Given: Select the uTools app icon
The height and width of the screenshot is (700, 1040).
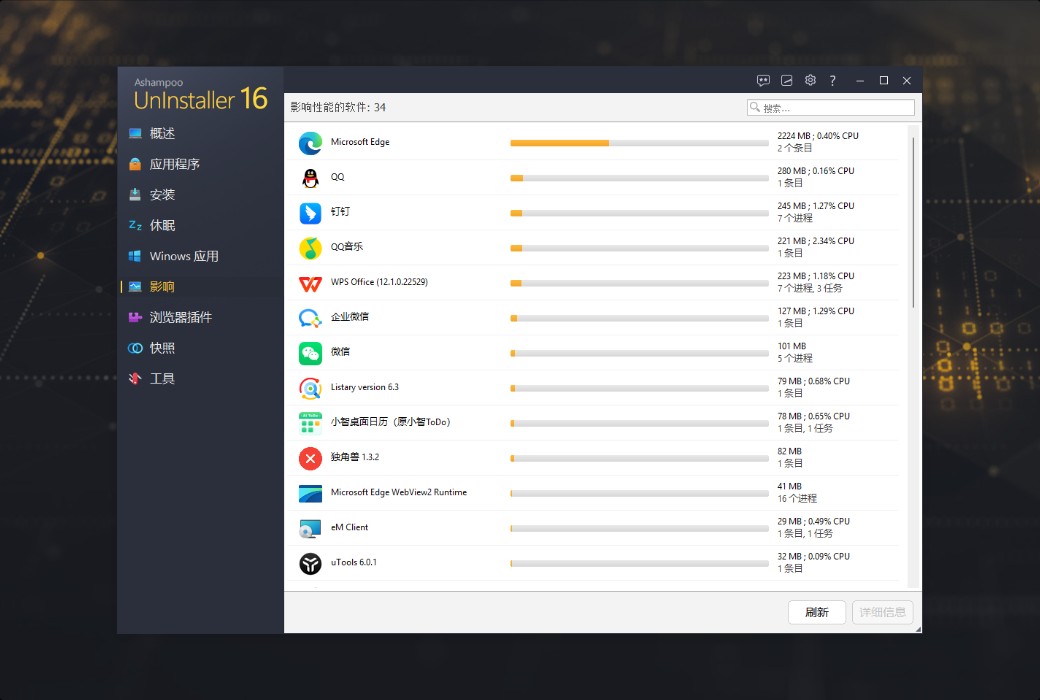Looking at the screenshot, I should pos(310,564).
